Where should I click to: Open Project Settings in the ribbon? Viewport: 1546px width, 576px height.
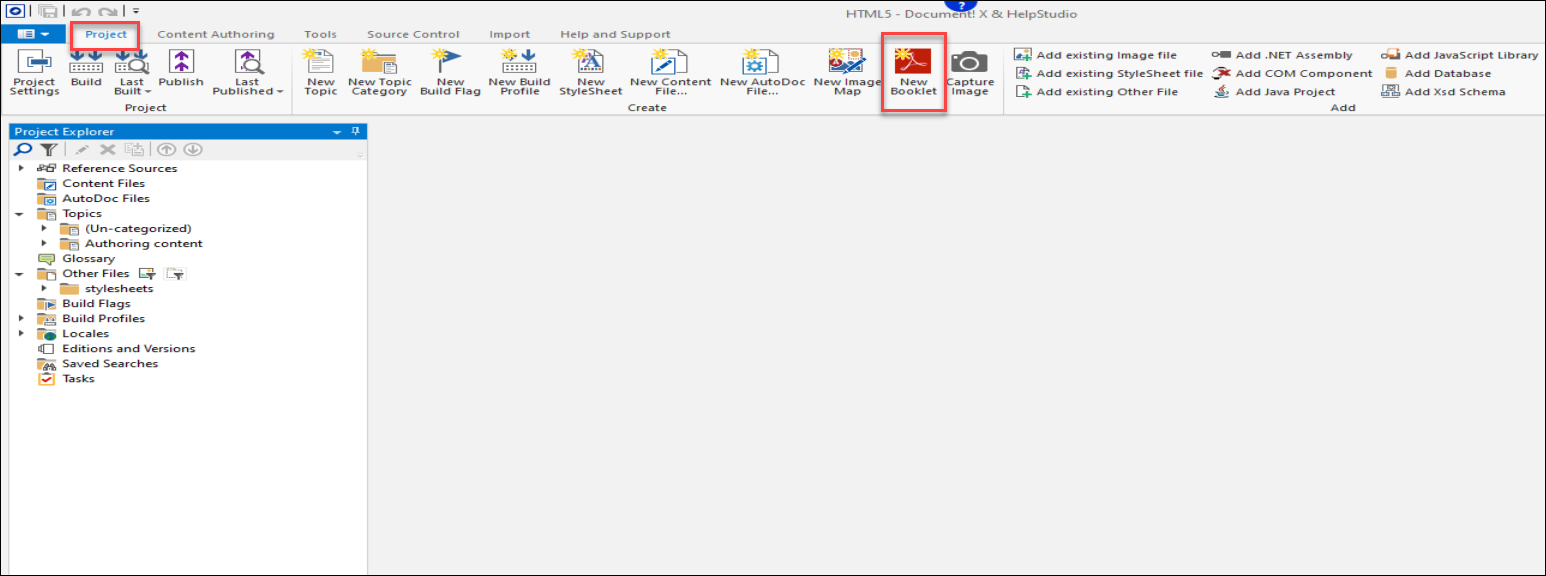pyautogui.click(x=33, y=73)
